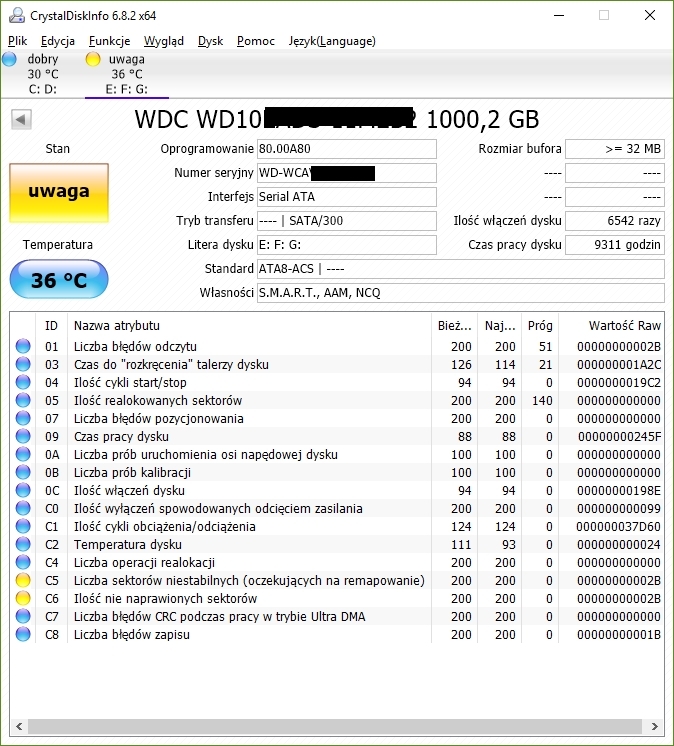
Task: Click status orb for attribute 04 start/stop cycles
Action: pos(23,382)
